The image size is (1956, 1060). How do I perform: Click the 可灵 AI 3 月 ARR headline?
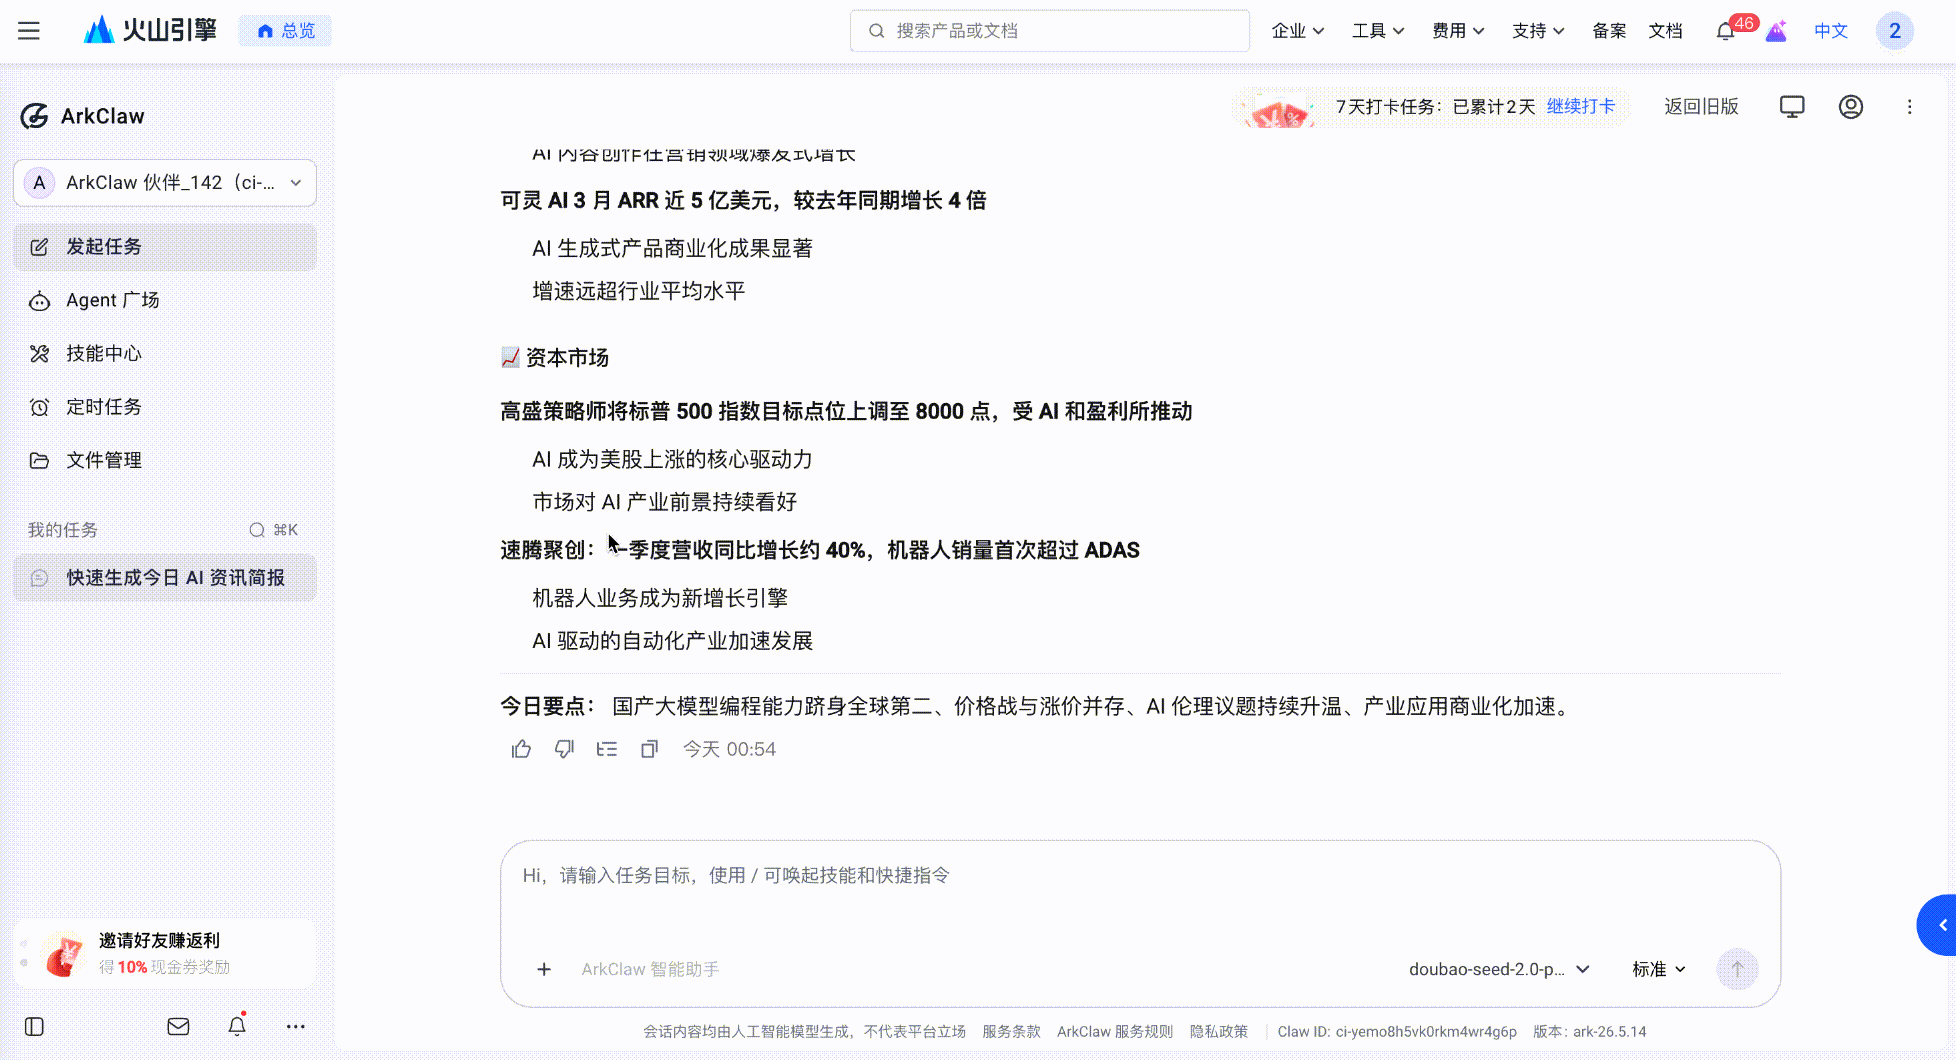(x=744, y=201)
